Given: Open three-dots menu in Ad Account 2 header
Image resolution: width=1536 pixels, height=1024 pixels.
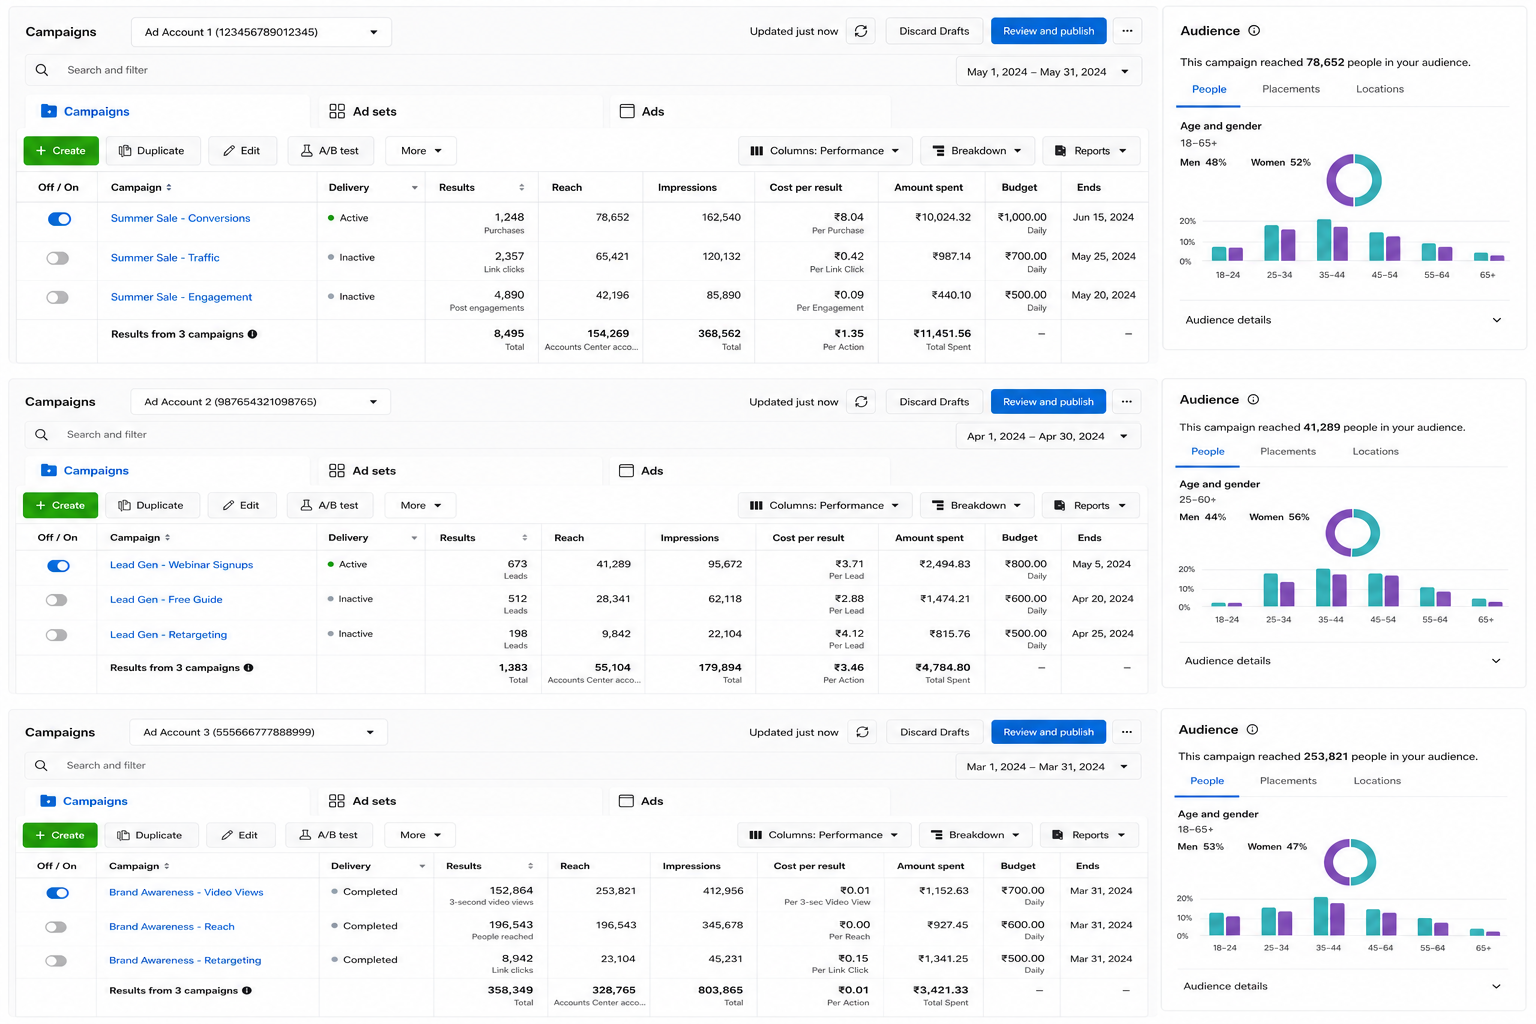Looking at the screenshot, I should coord(1127,401).
